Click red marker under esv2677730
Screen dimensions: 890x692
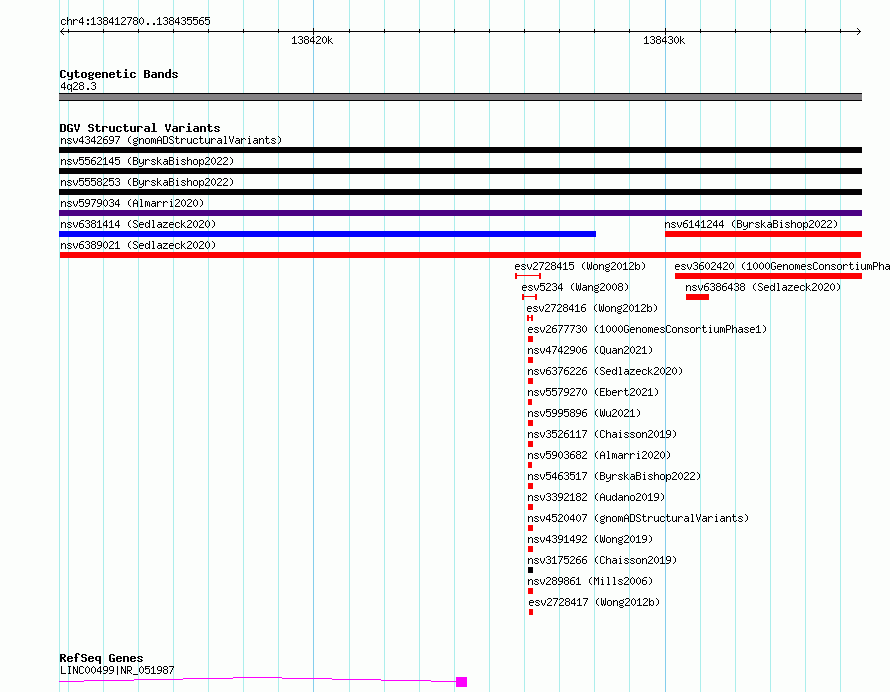tap(531, 339)
